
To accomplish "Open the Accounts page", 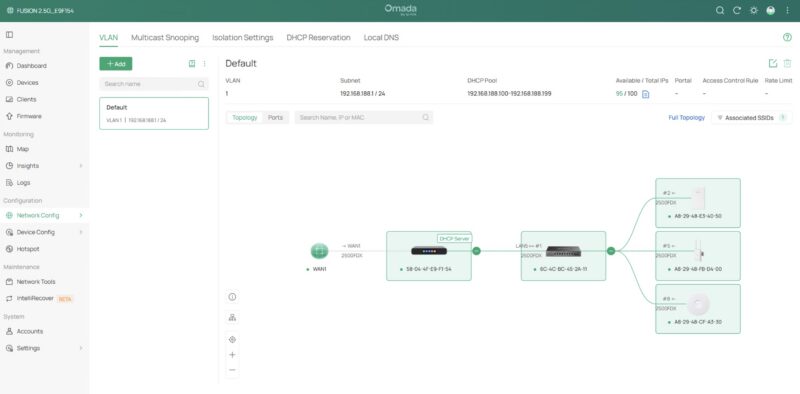I will (x=30, y=331).
